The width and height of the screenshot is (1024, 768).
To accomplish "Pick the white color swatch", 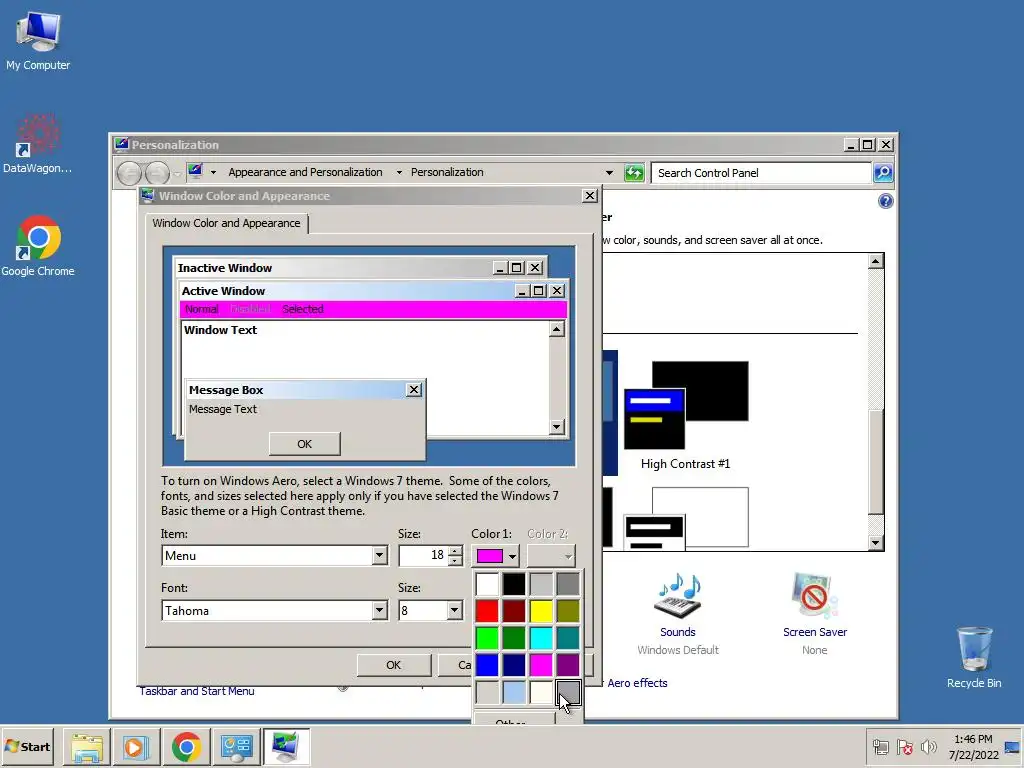I will [x=487, y=584].
